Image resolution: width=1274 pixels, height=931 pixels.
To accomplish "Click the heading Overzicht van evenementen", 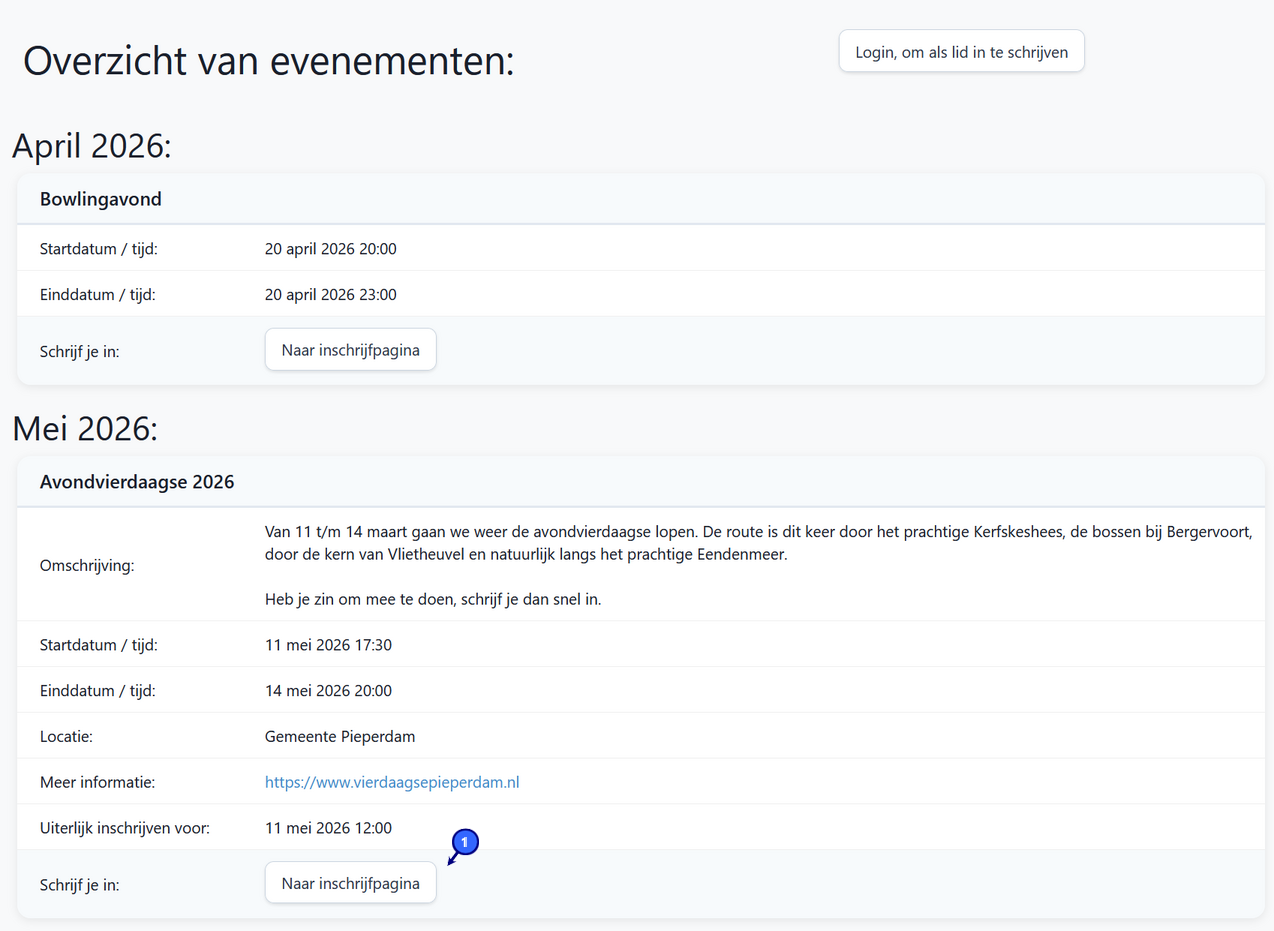I will pyautogui.click(x=268, y=62).
